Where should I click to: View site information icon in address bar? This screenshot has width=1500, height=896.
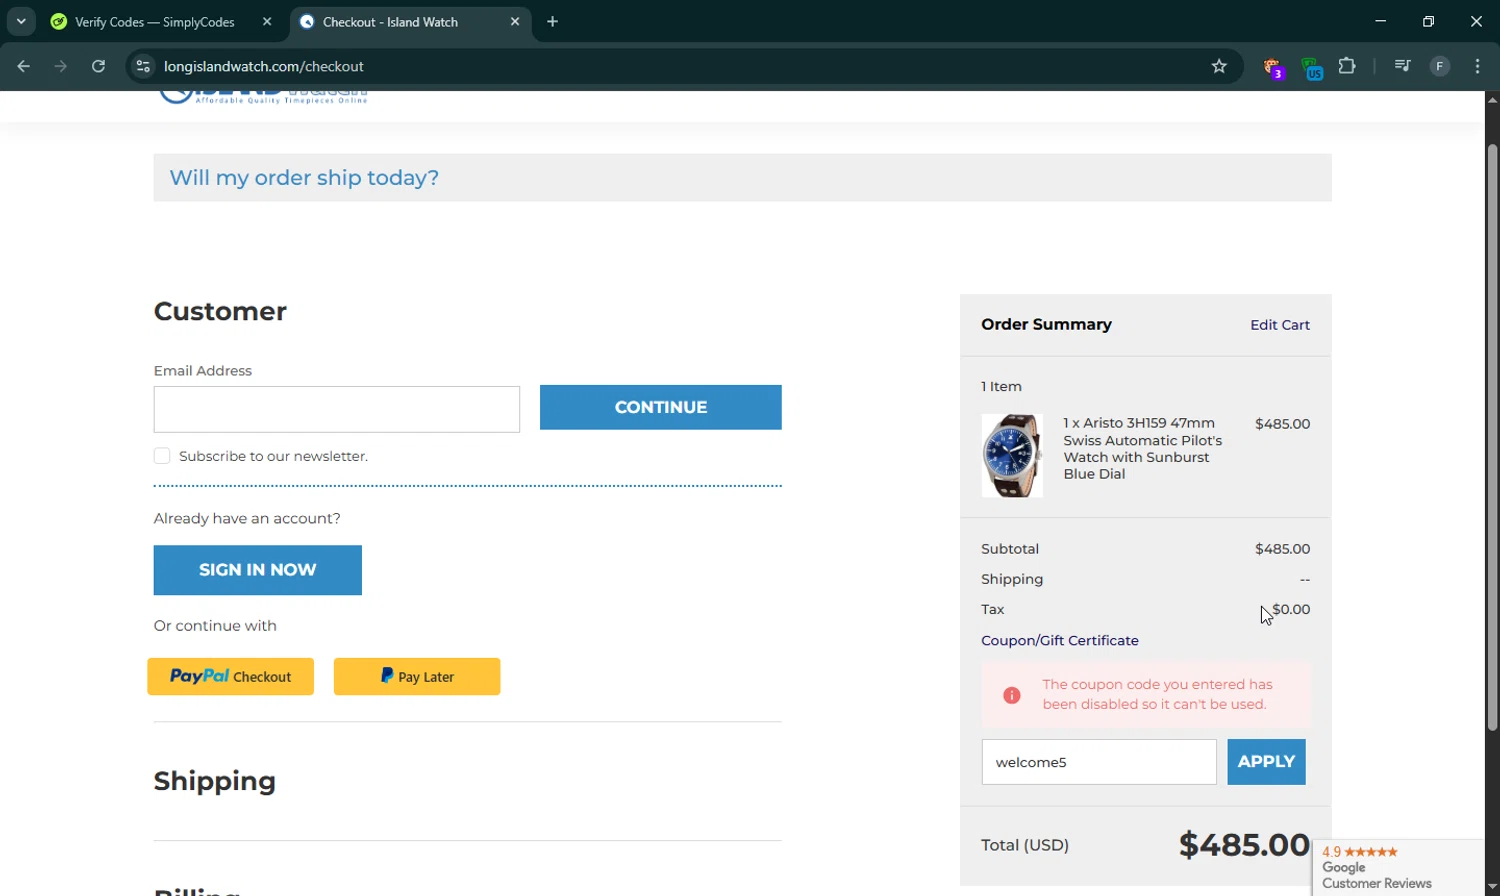tap(143, 66)
